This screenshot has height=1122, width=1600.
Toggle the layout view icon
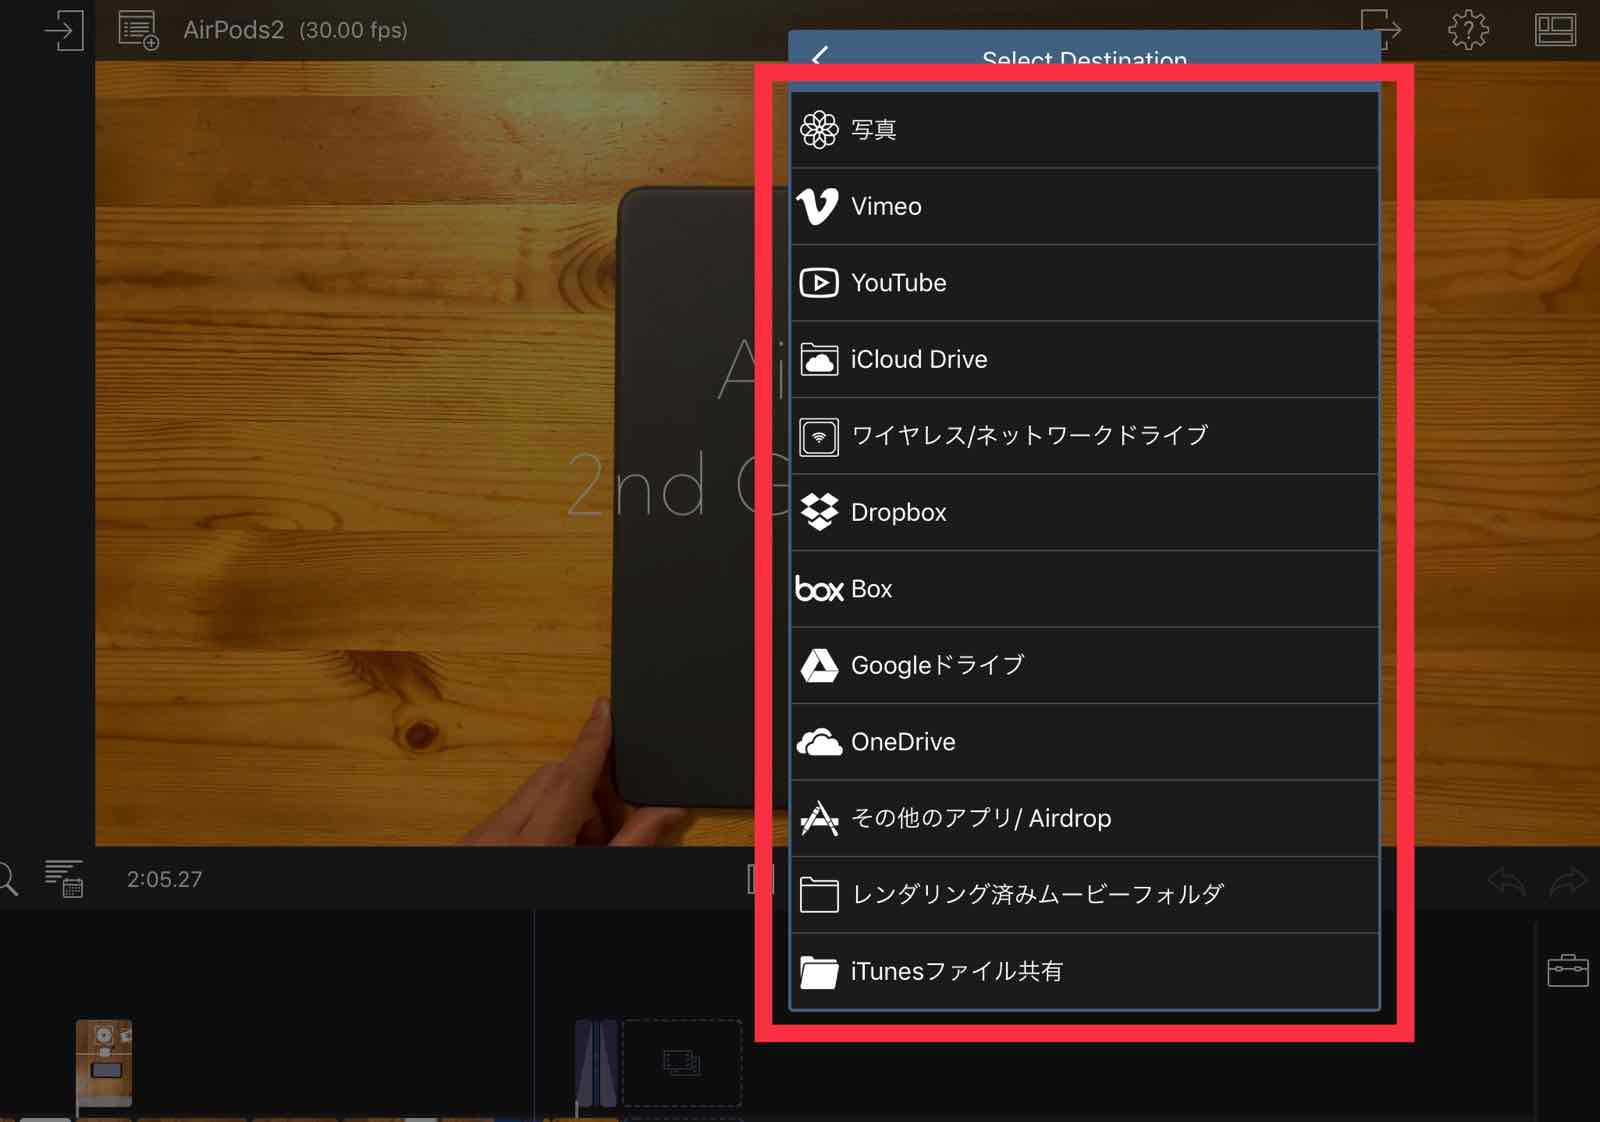tap(1555, 30)
